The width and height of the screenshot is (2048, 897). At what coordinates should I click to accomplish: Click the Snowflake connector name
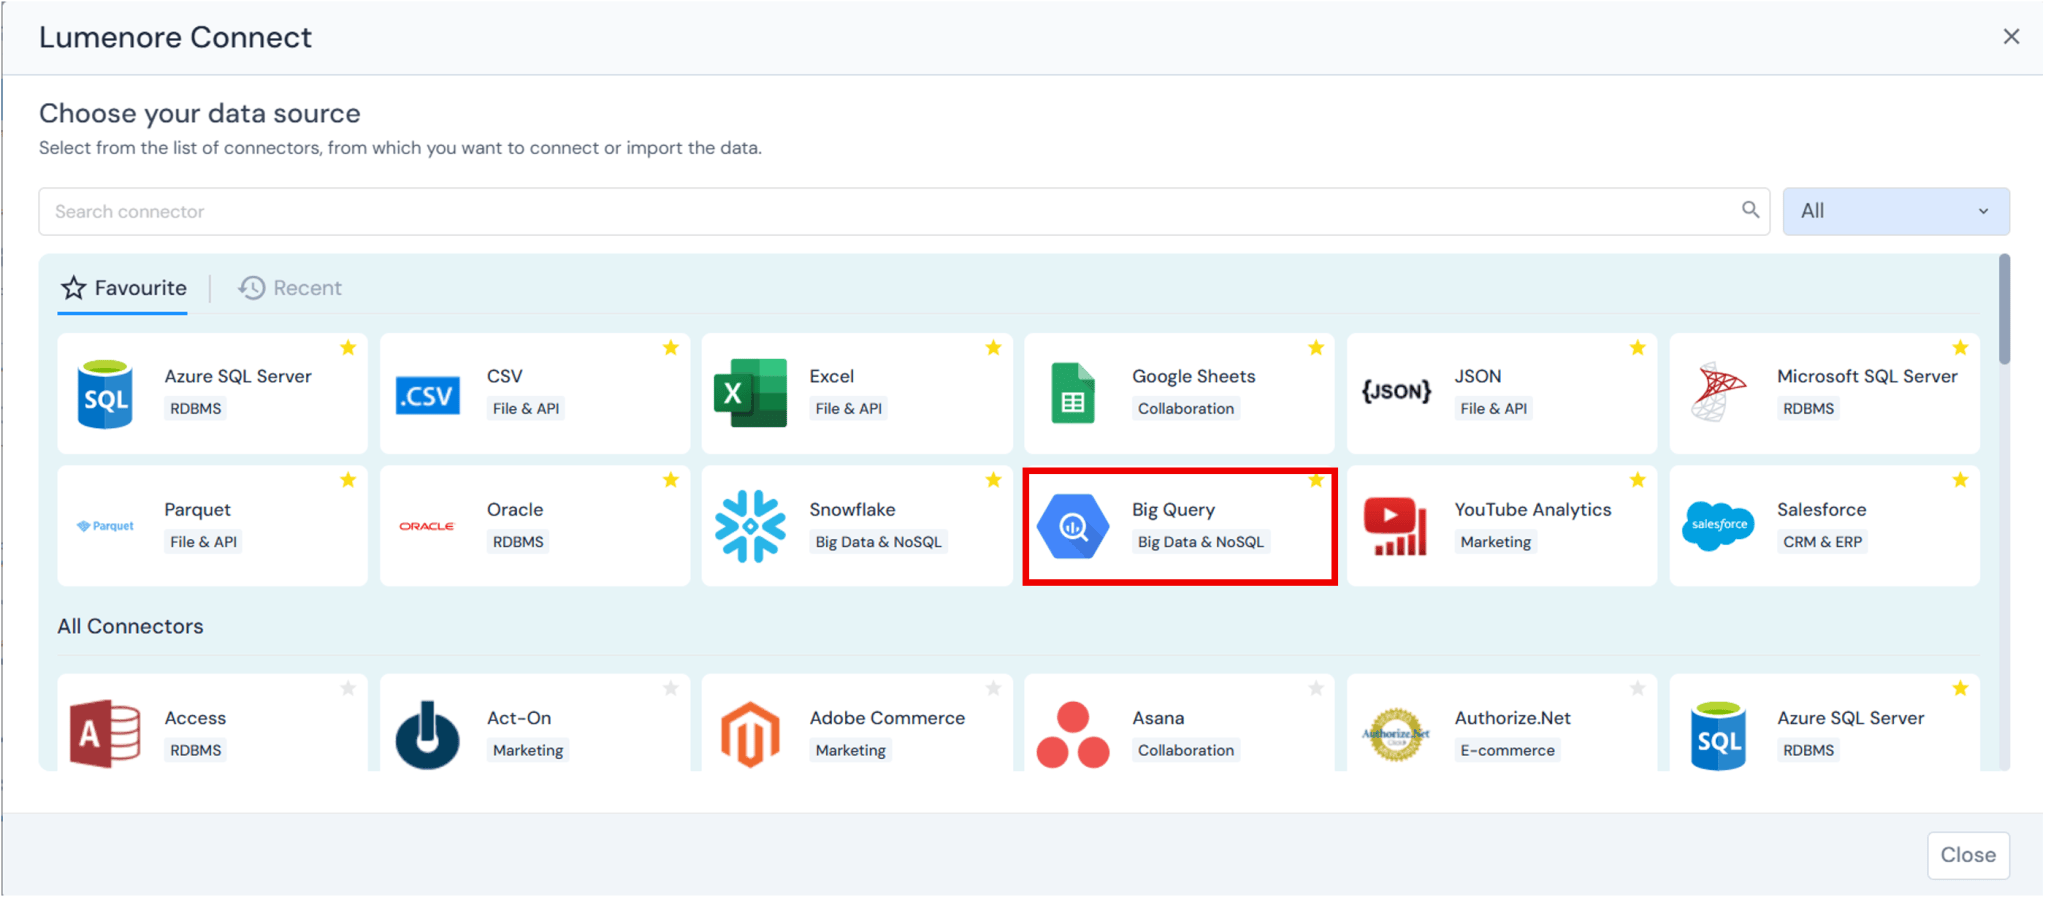[852, 510]
